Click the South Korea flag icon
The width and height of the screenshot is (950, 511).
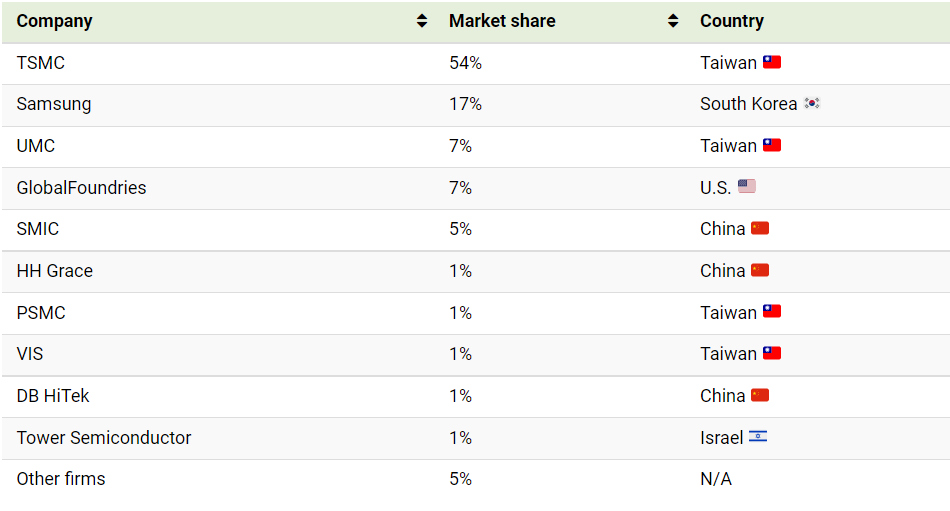click(x=812, y=103)
